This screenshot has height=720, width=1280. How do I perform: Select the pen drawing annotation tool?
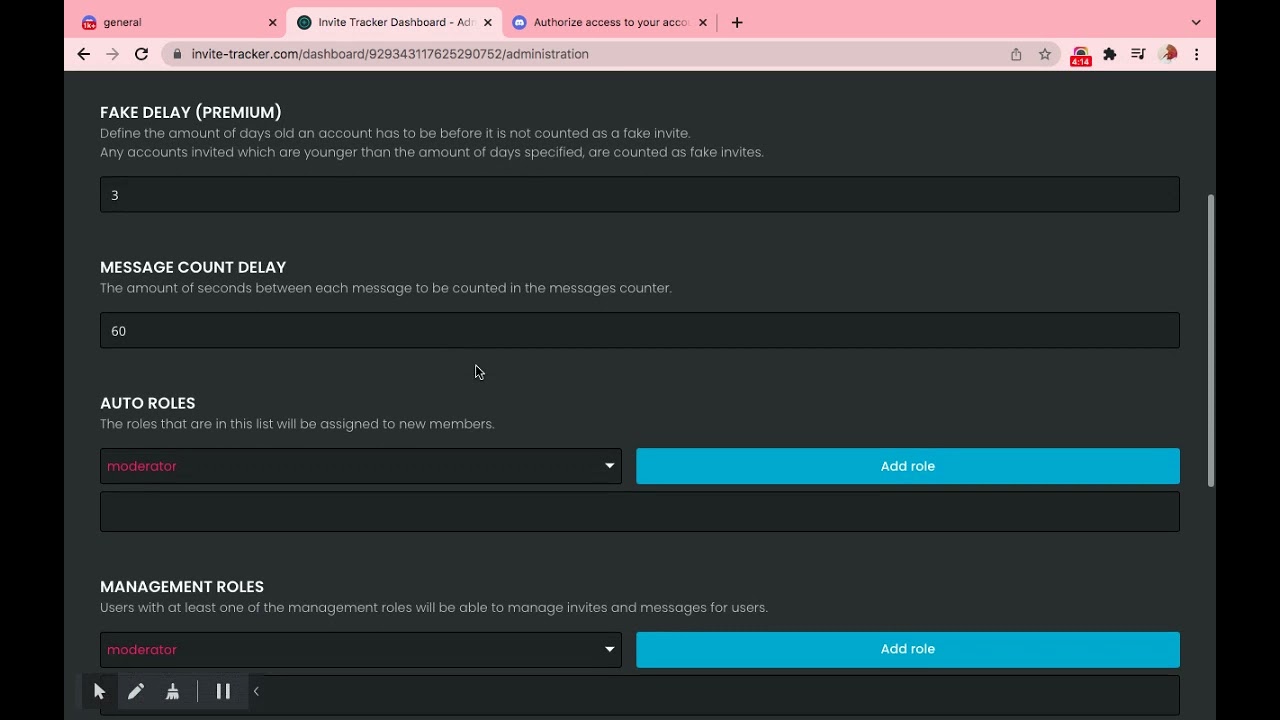click(x=136, y=691)
